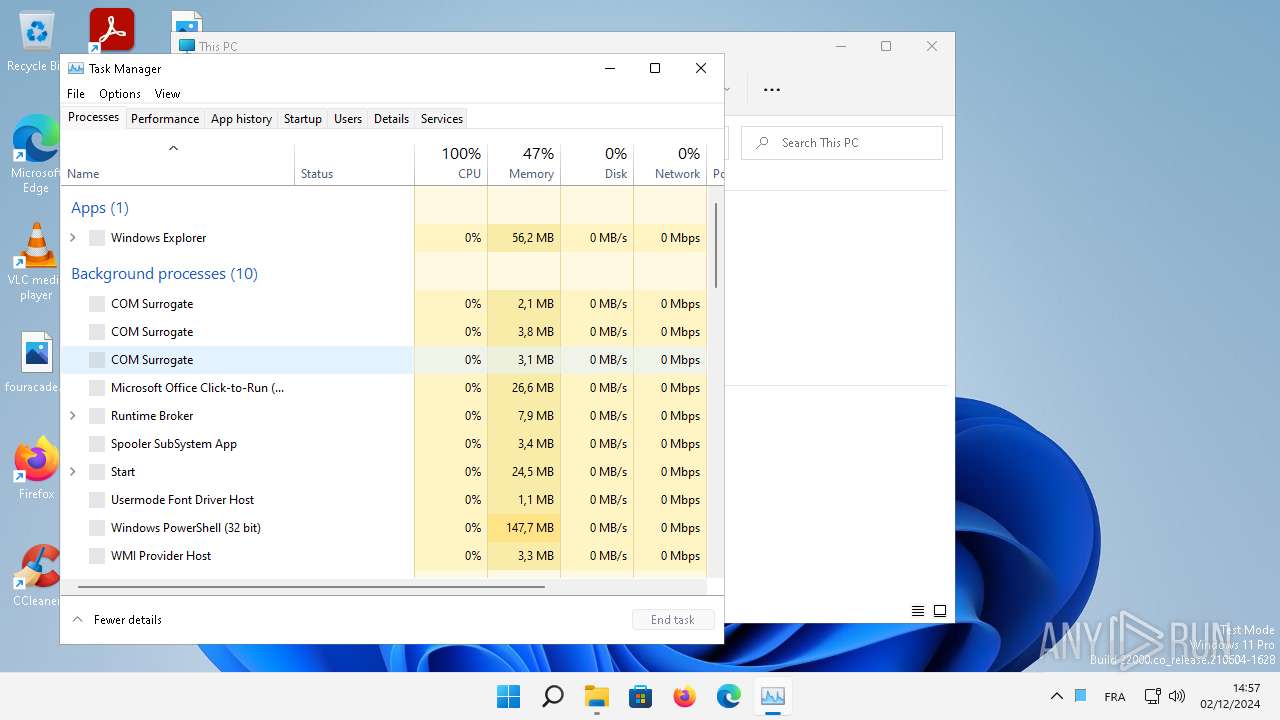Open Adobe Acrobat desktop shortcut

111,31
